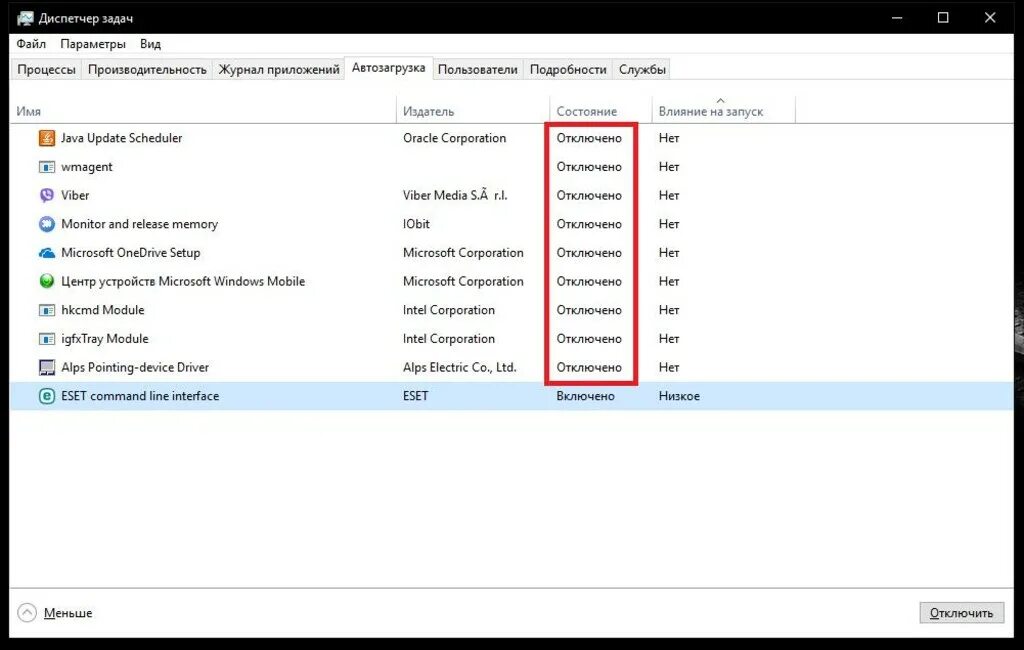Switch to the Службы tab
This screenshot has height=650, width=1024.
point(642,69)
